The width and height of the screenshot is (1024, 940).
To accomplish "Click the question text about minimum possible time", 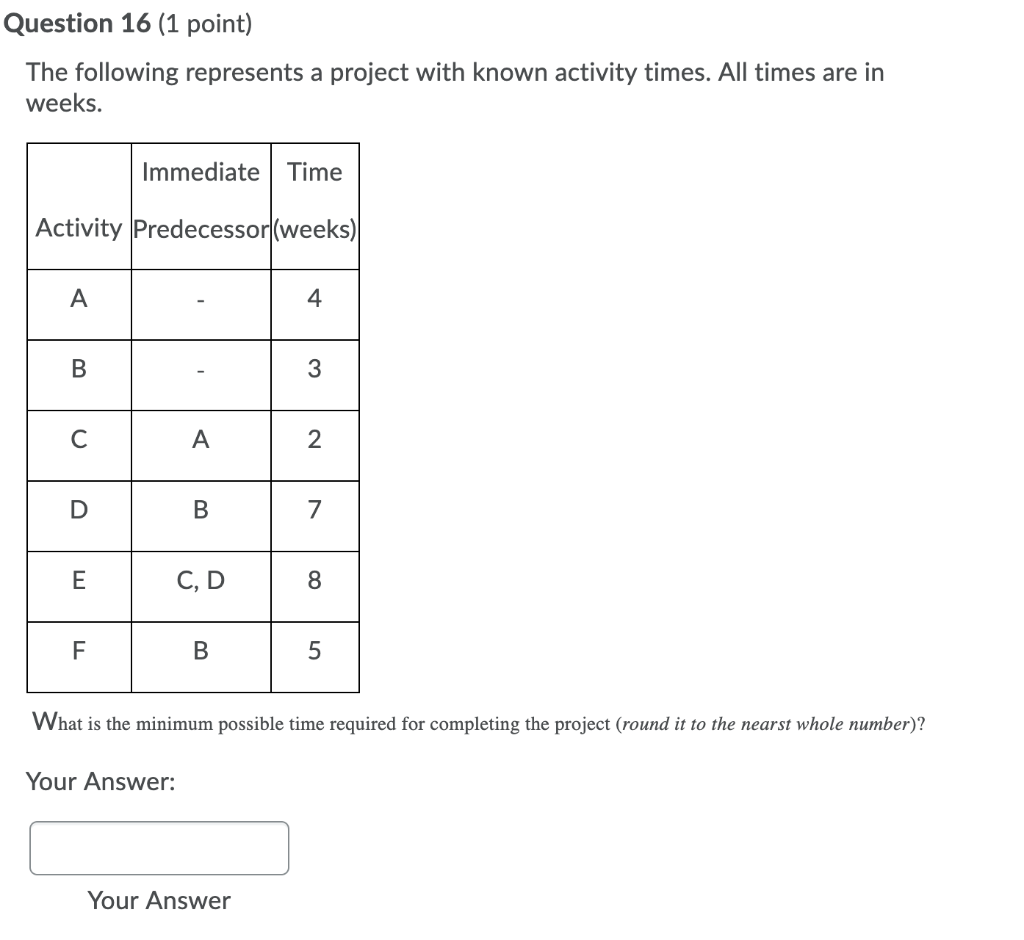I will (475, 724).
